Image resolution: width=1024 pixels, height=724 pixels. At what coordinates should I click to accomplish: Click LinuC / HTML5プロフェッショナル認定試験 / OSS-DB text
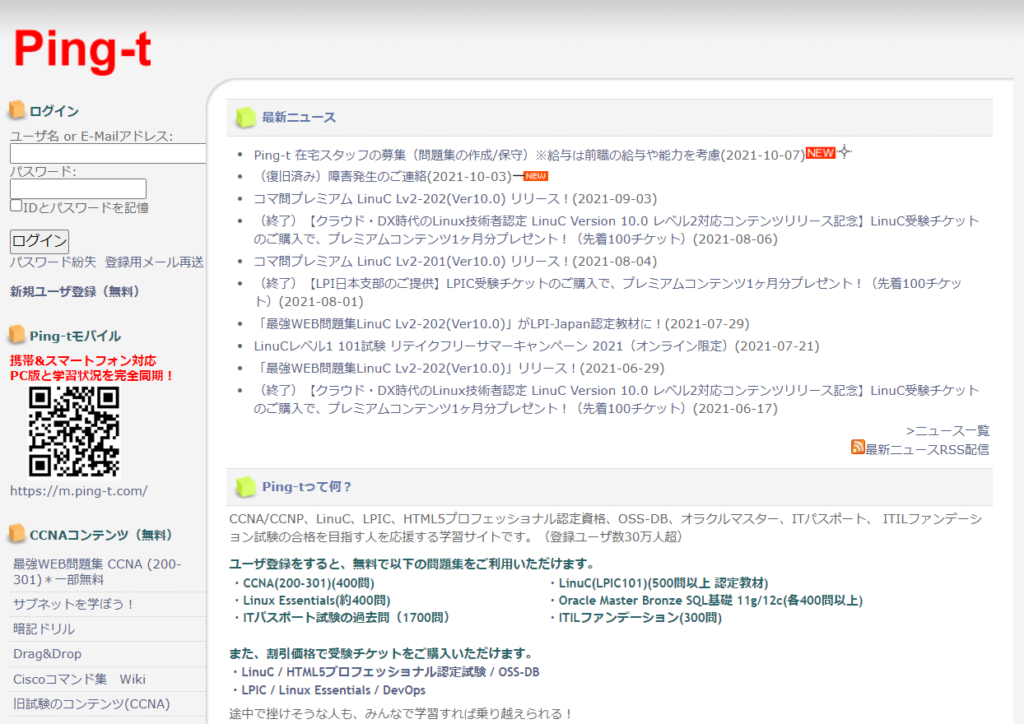[390, 672]
